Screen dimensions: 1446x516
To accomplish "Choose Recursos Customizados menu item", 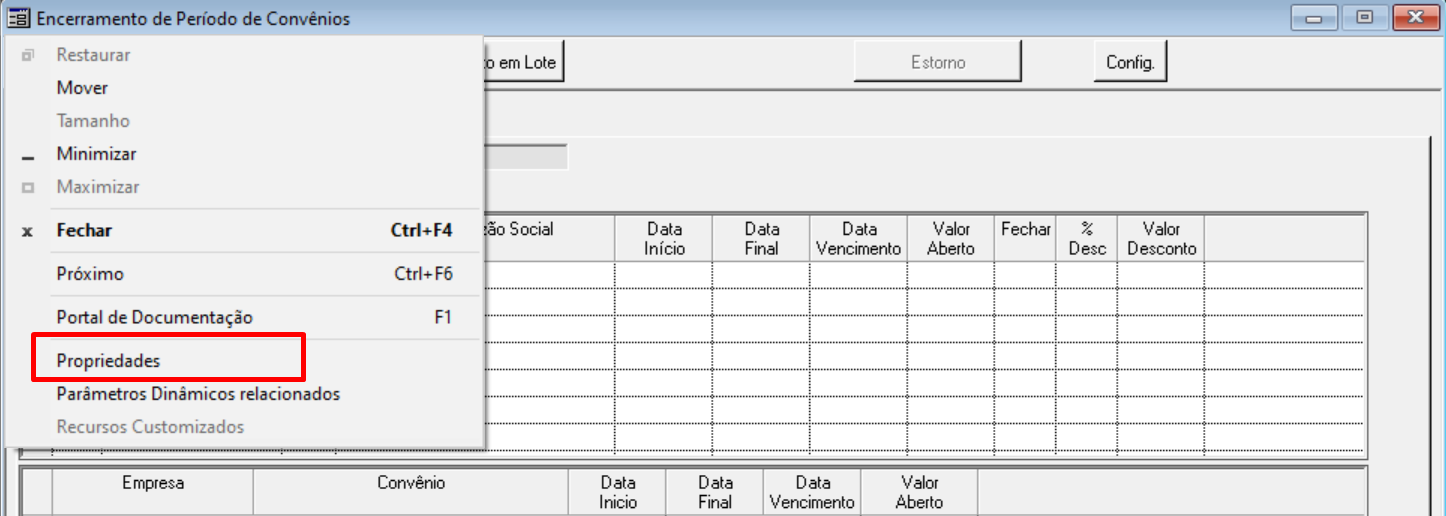I will coord(245,427).
